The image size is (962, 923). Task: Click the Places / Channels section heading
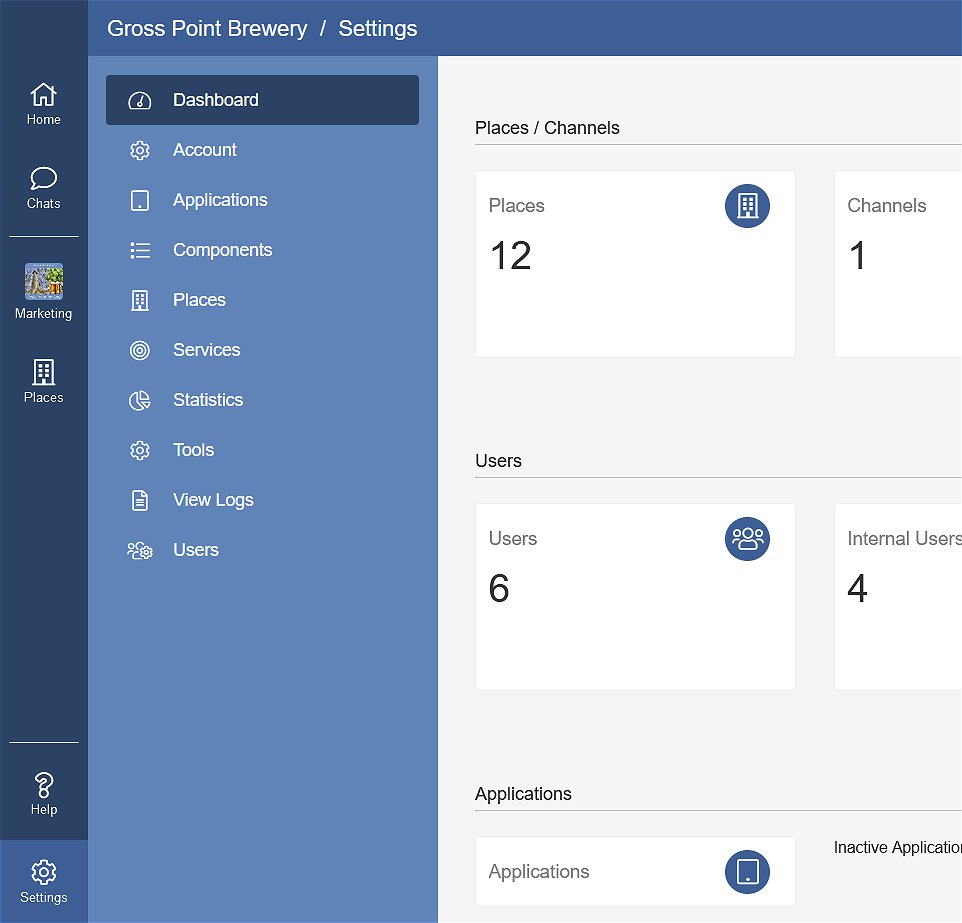click(547, 128)
